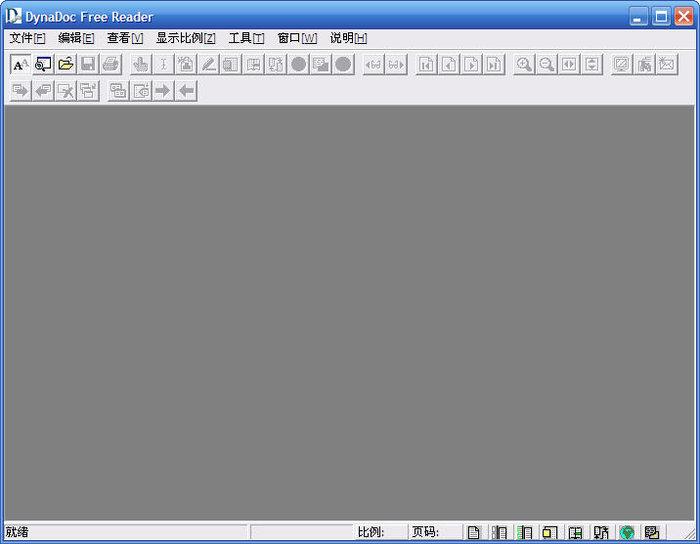Open the 编辑[E] menu
Screen dimensions: 700x544
pyautogui.click(x=76, y=38)
